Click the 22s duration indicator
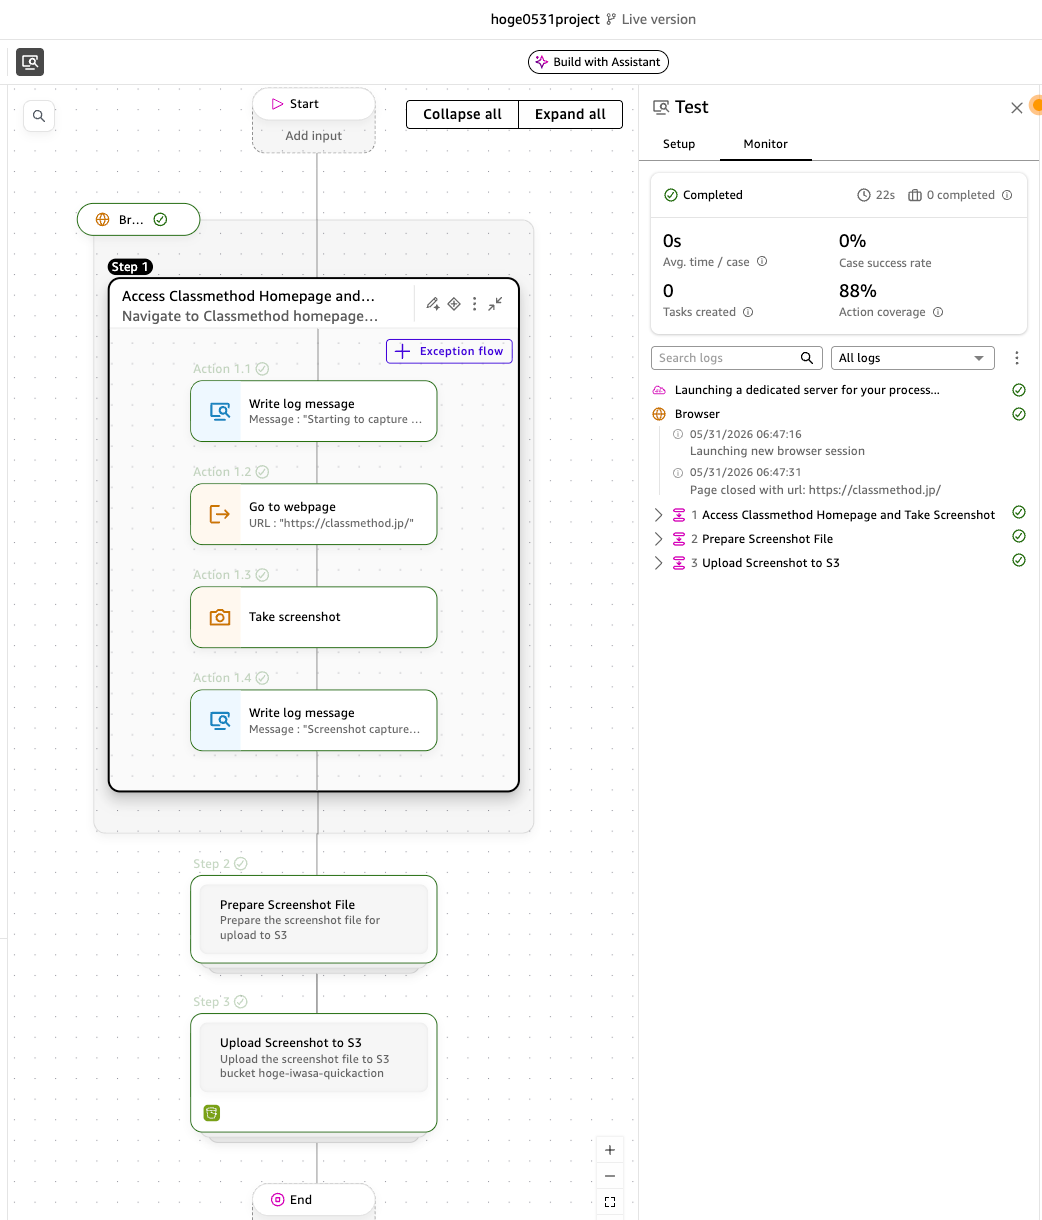The image size is (1042, 1220). 876,195
